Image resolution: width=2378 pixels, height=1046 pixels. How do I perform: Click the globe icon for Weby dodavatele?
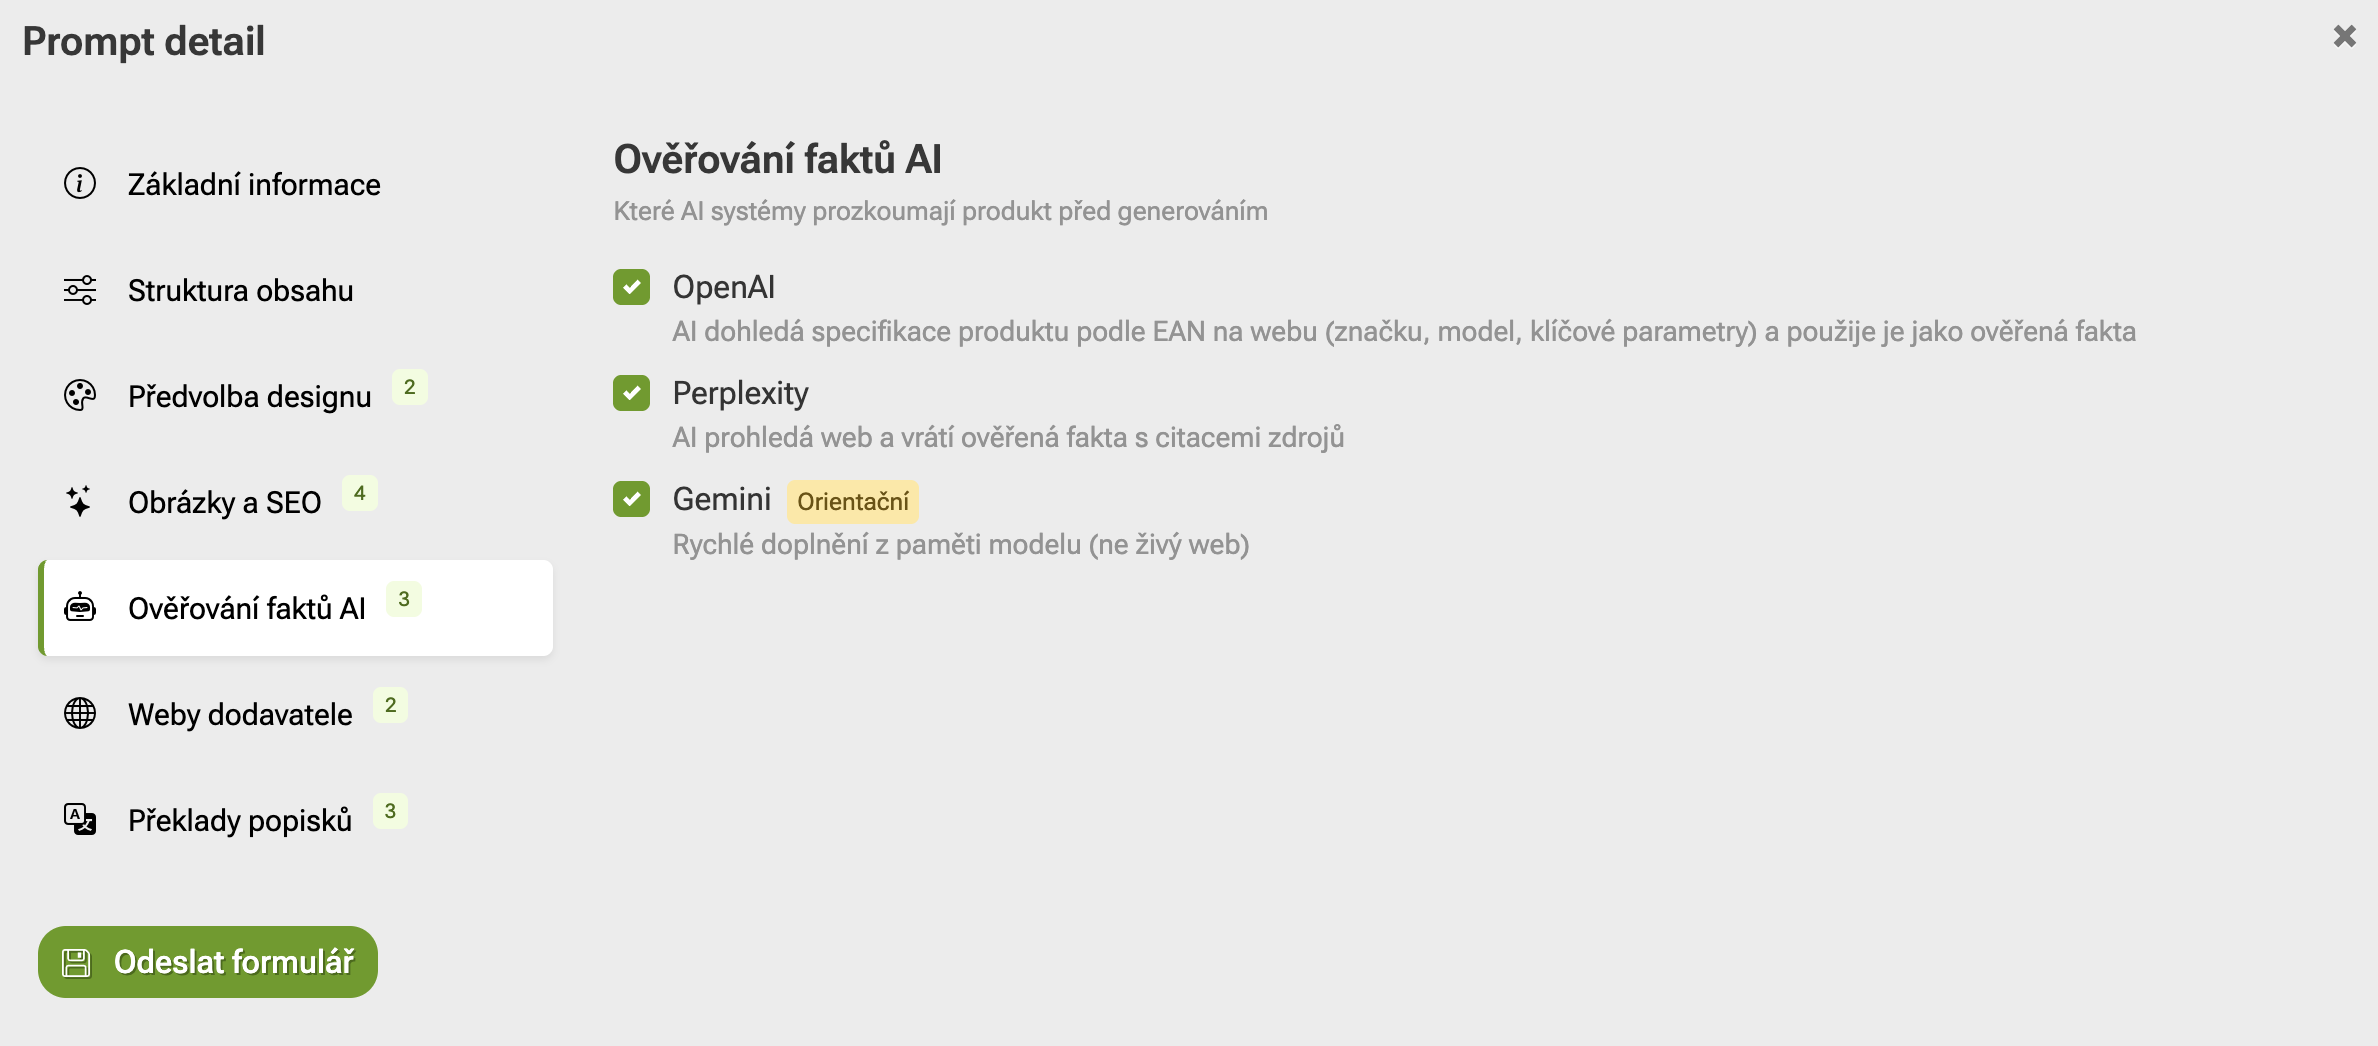80,714
